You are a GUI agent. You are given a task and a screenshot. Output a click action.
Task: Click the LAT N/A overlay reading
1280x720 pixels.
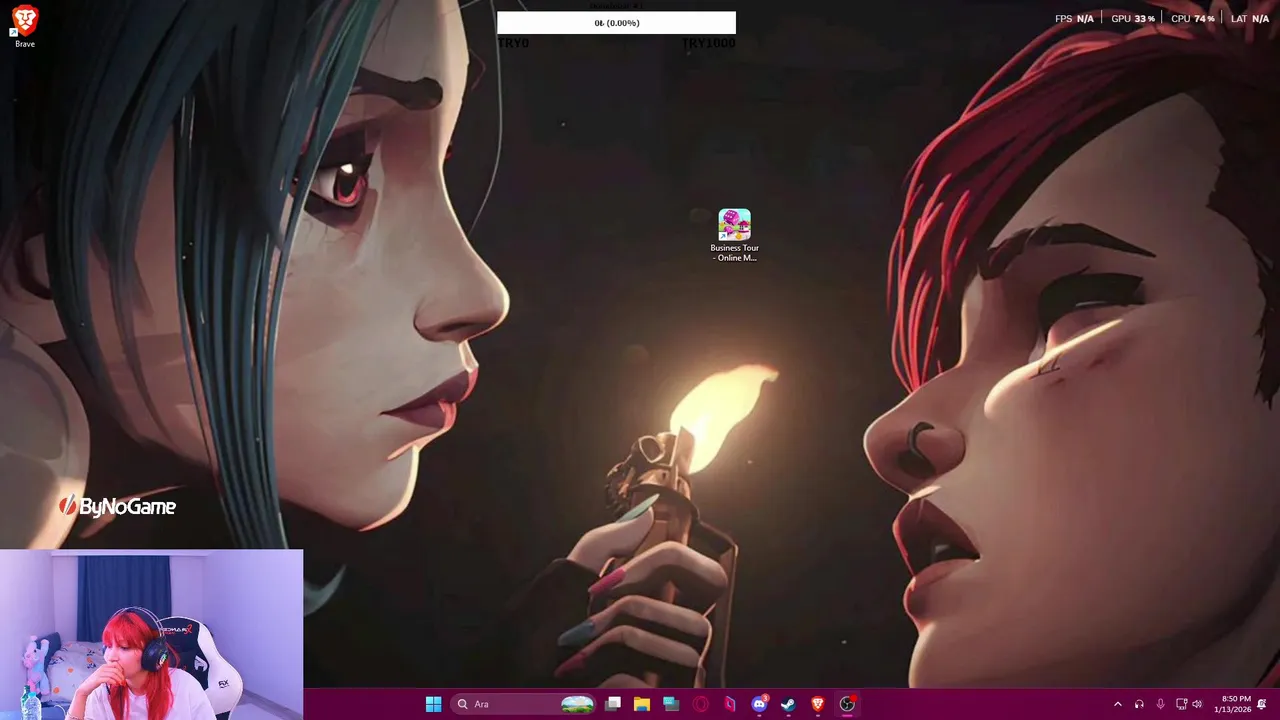click(1250, 19)
